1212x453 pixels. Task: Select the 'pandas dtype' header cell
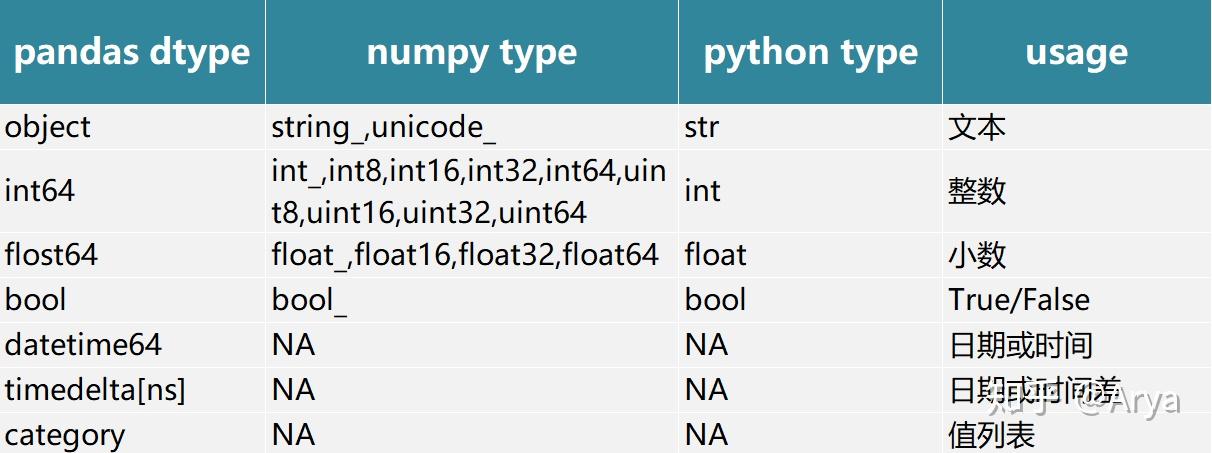pos(132,52)
